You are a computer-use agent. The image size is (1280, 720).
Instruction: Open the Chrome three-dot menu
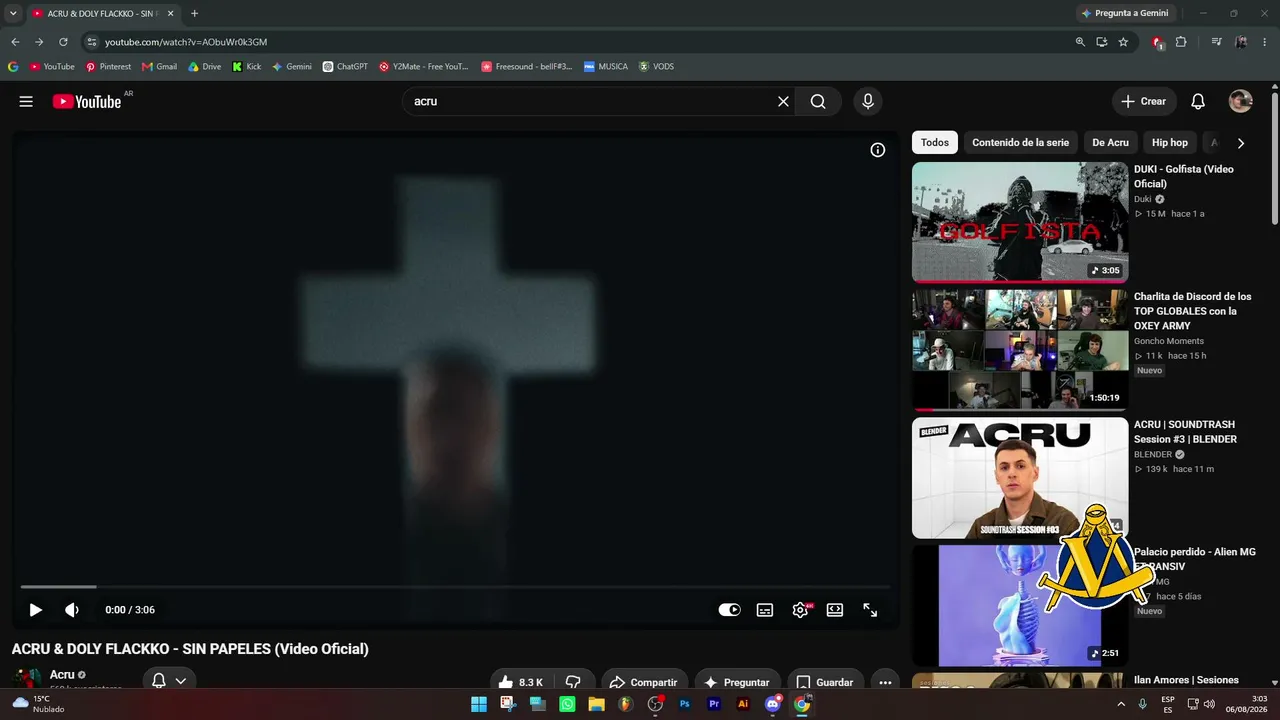1265,42
